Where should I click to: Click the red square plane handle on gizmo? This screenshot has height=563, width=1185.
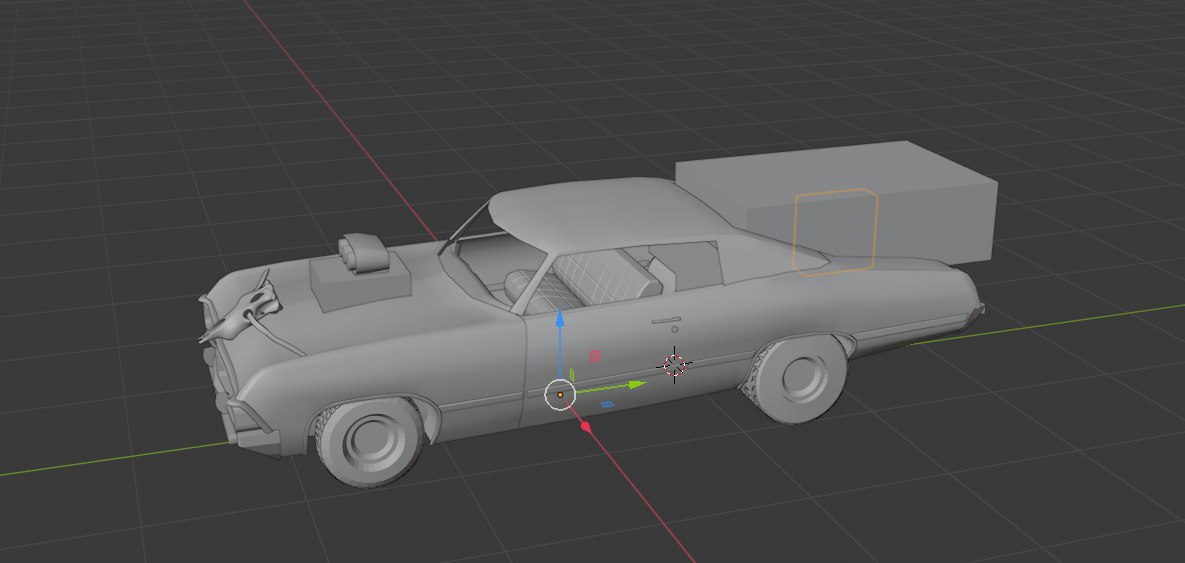595,356
